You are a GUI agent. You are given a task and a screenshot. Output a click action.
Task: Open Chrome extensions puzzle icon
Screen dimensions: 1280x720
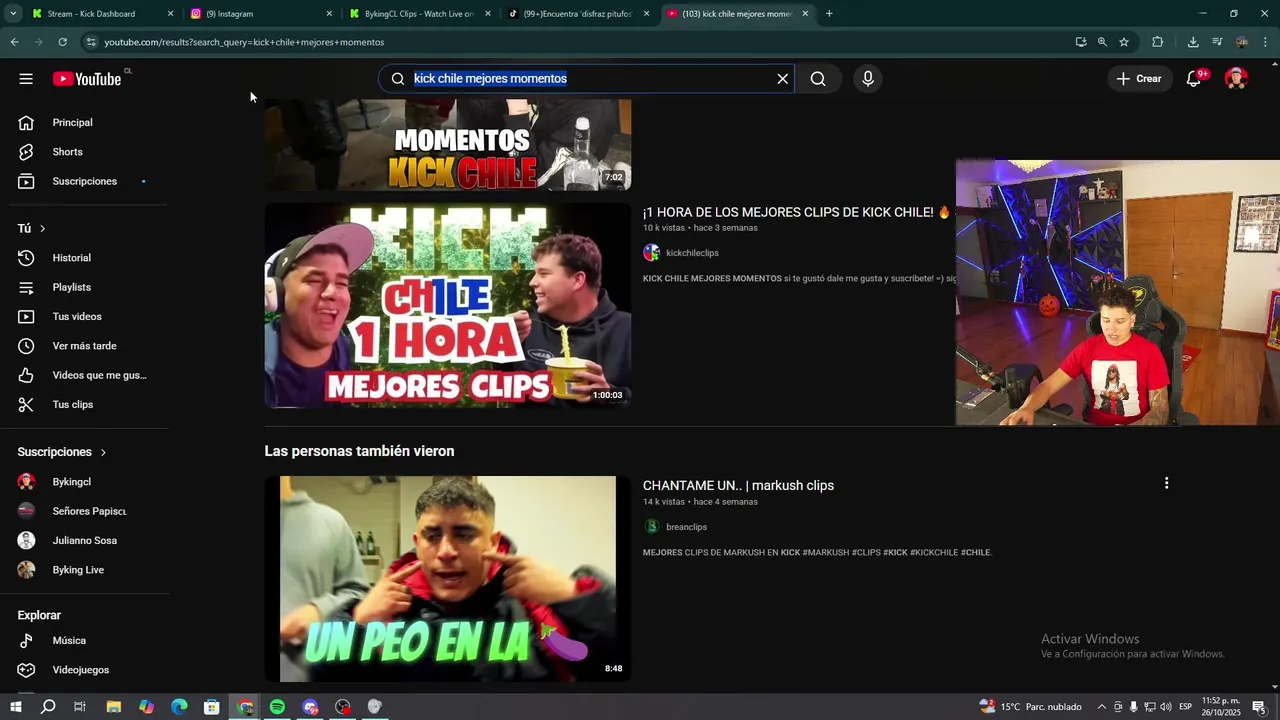pyautogui.click(x=1158, y=42)
